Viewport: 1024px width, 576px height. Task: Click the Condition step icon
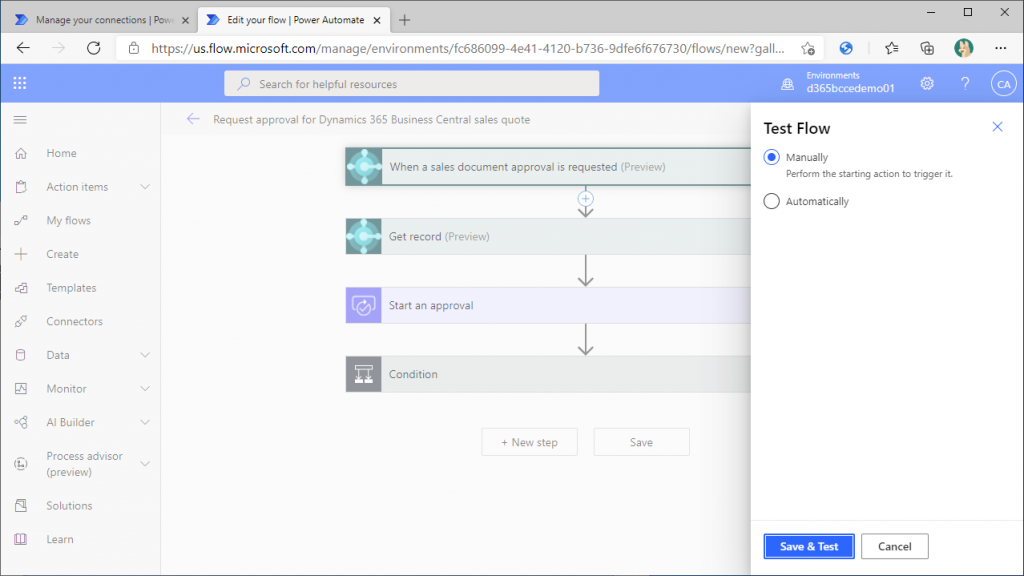click(364, 374)
